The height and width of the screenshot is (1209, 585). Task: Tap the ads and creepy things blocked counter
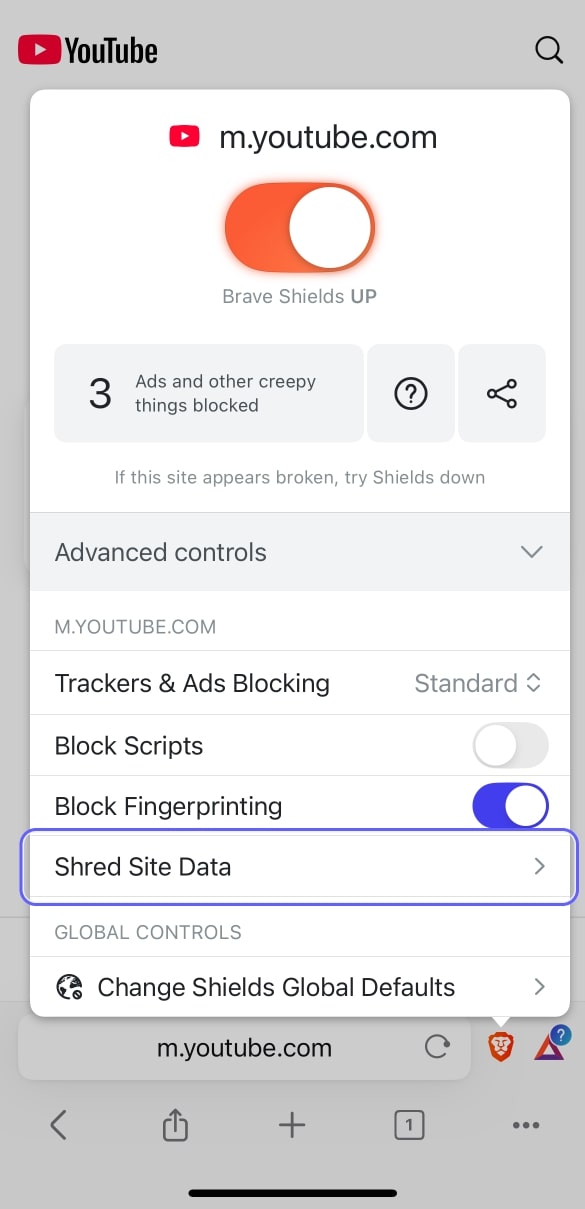[208, 394]
